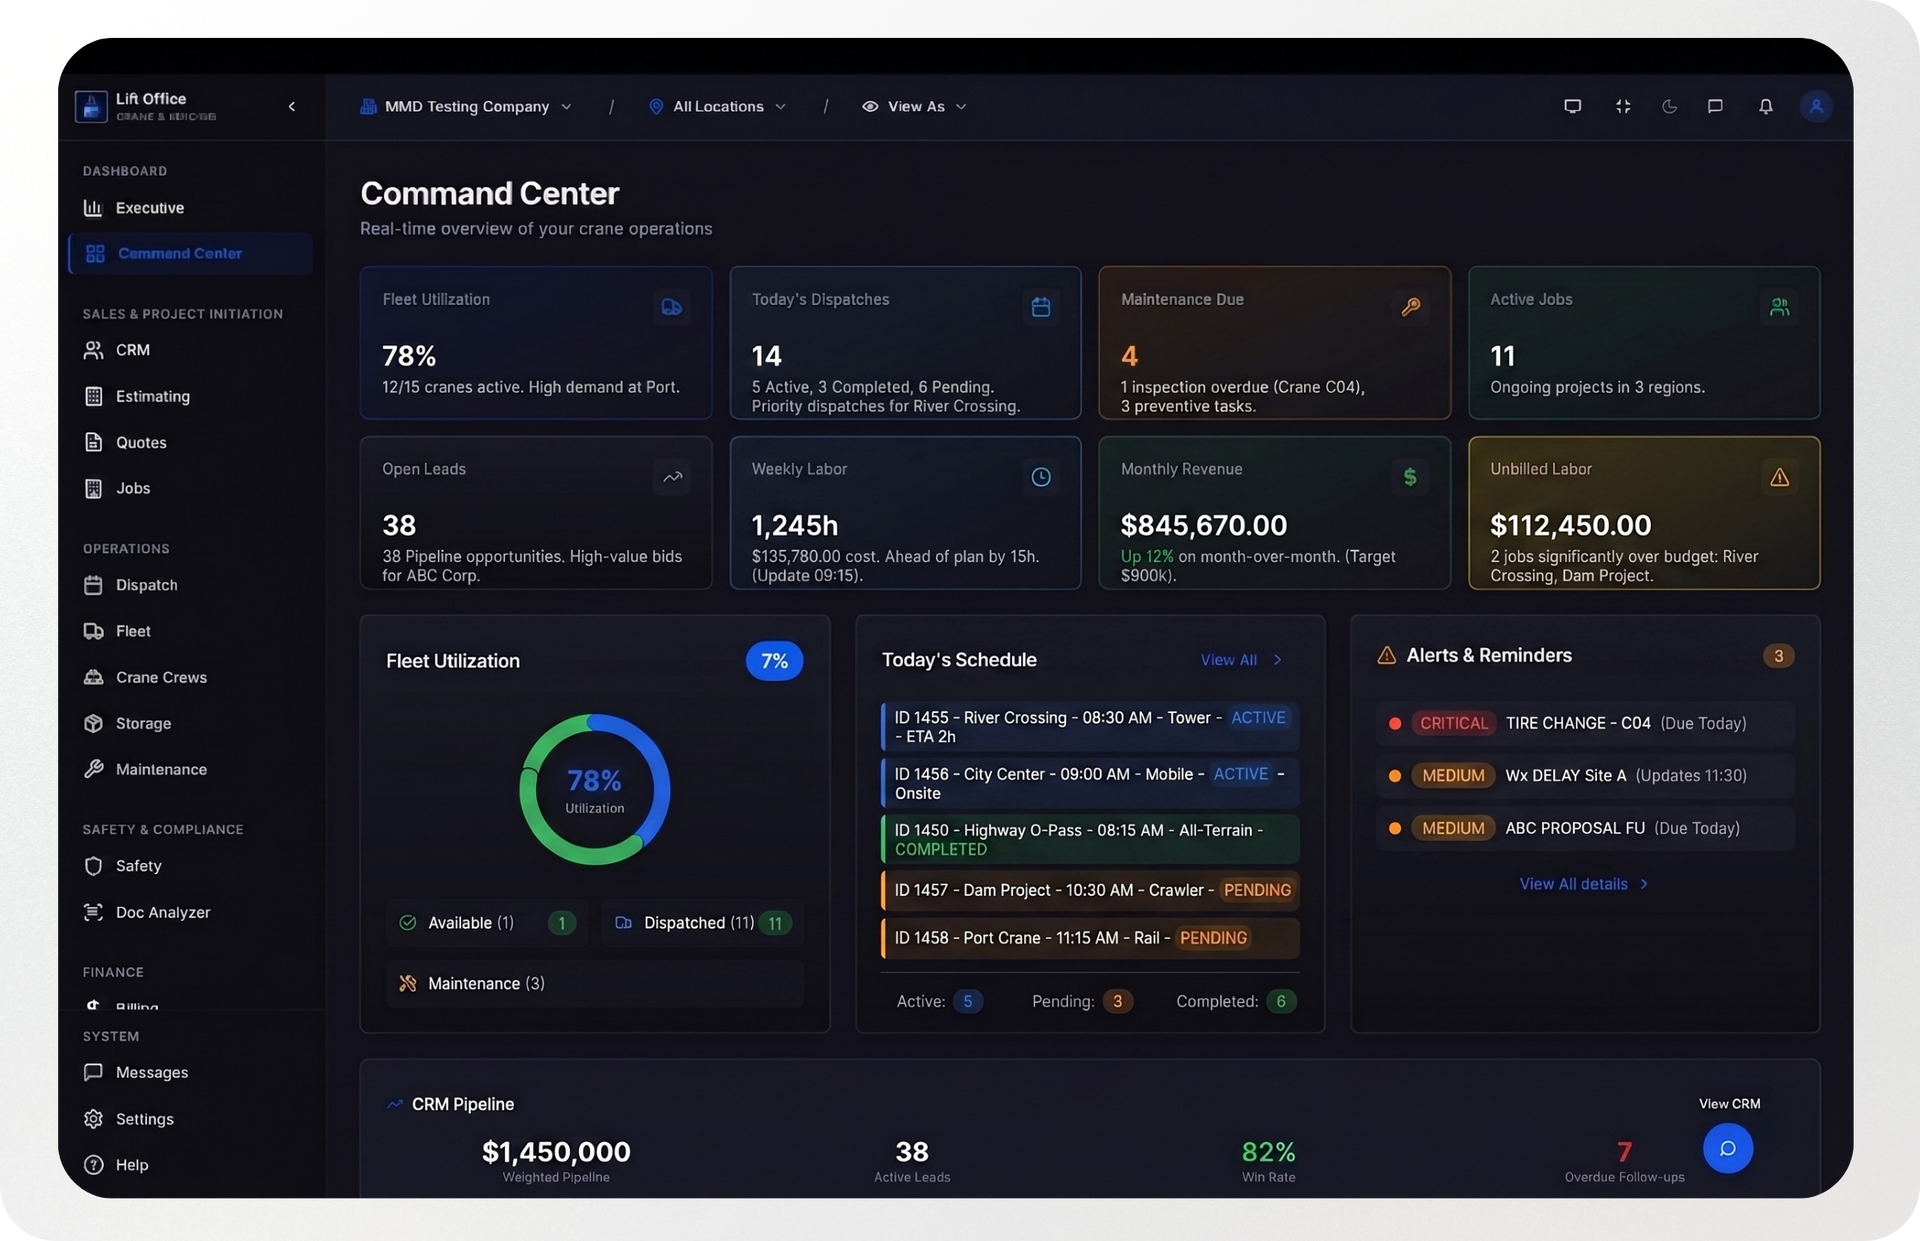Image resolution: width=1920 pixels, height=1241 pixels.
Task: Open CRITICAL Tire Change C04 alert
Action: [1585, 723]
